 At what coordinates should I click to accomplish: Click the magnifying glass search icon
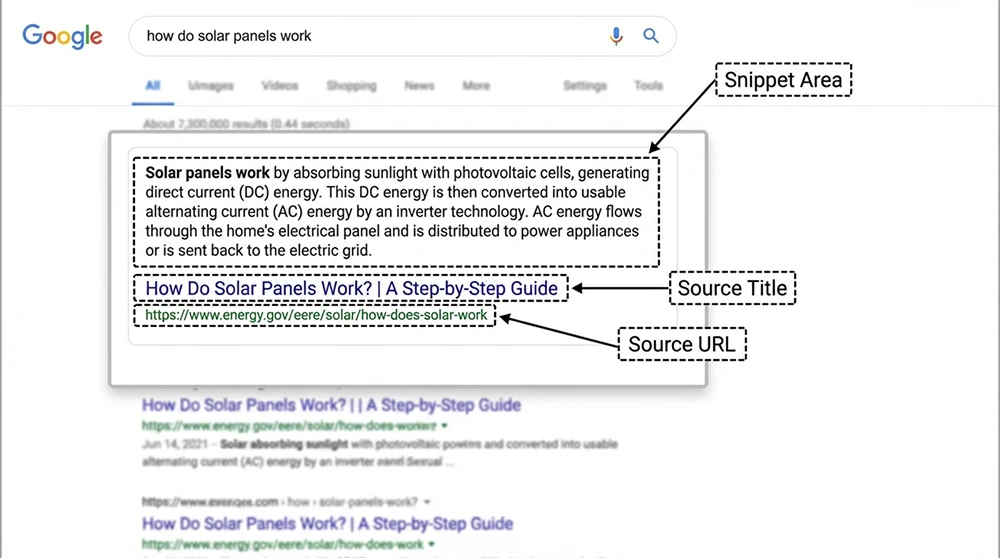(x=651, y=36)
